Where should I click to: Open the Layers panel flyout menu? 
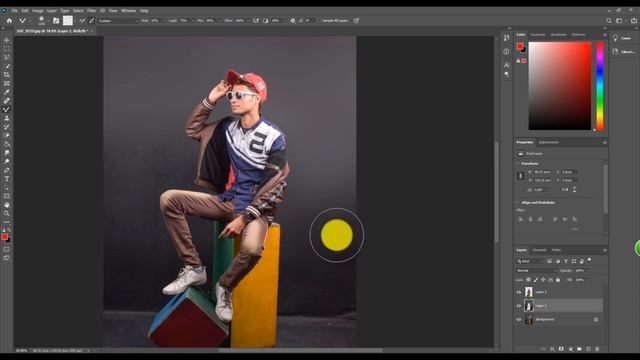(x=604, y=250)
